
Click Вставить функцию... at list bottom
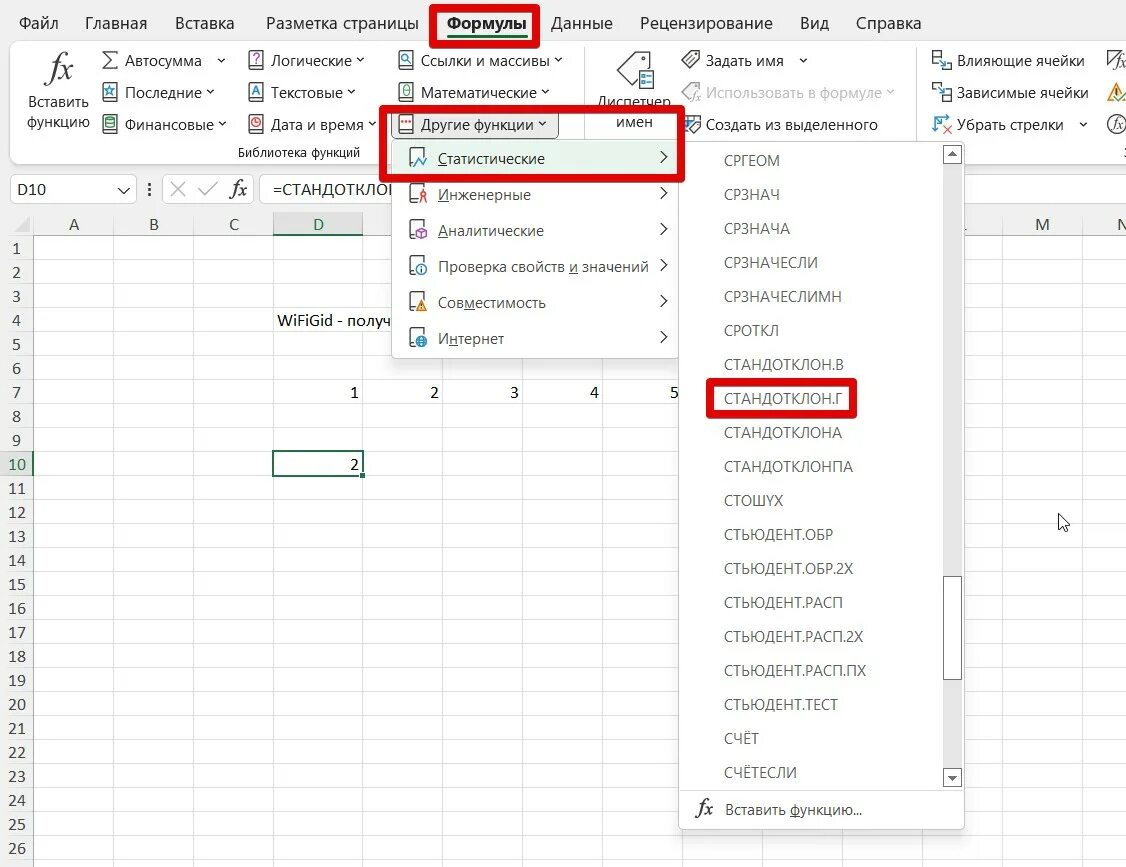click(821, 810)
